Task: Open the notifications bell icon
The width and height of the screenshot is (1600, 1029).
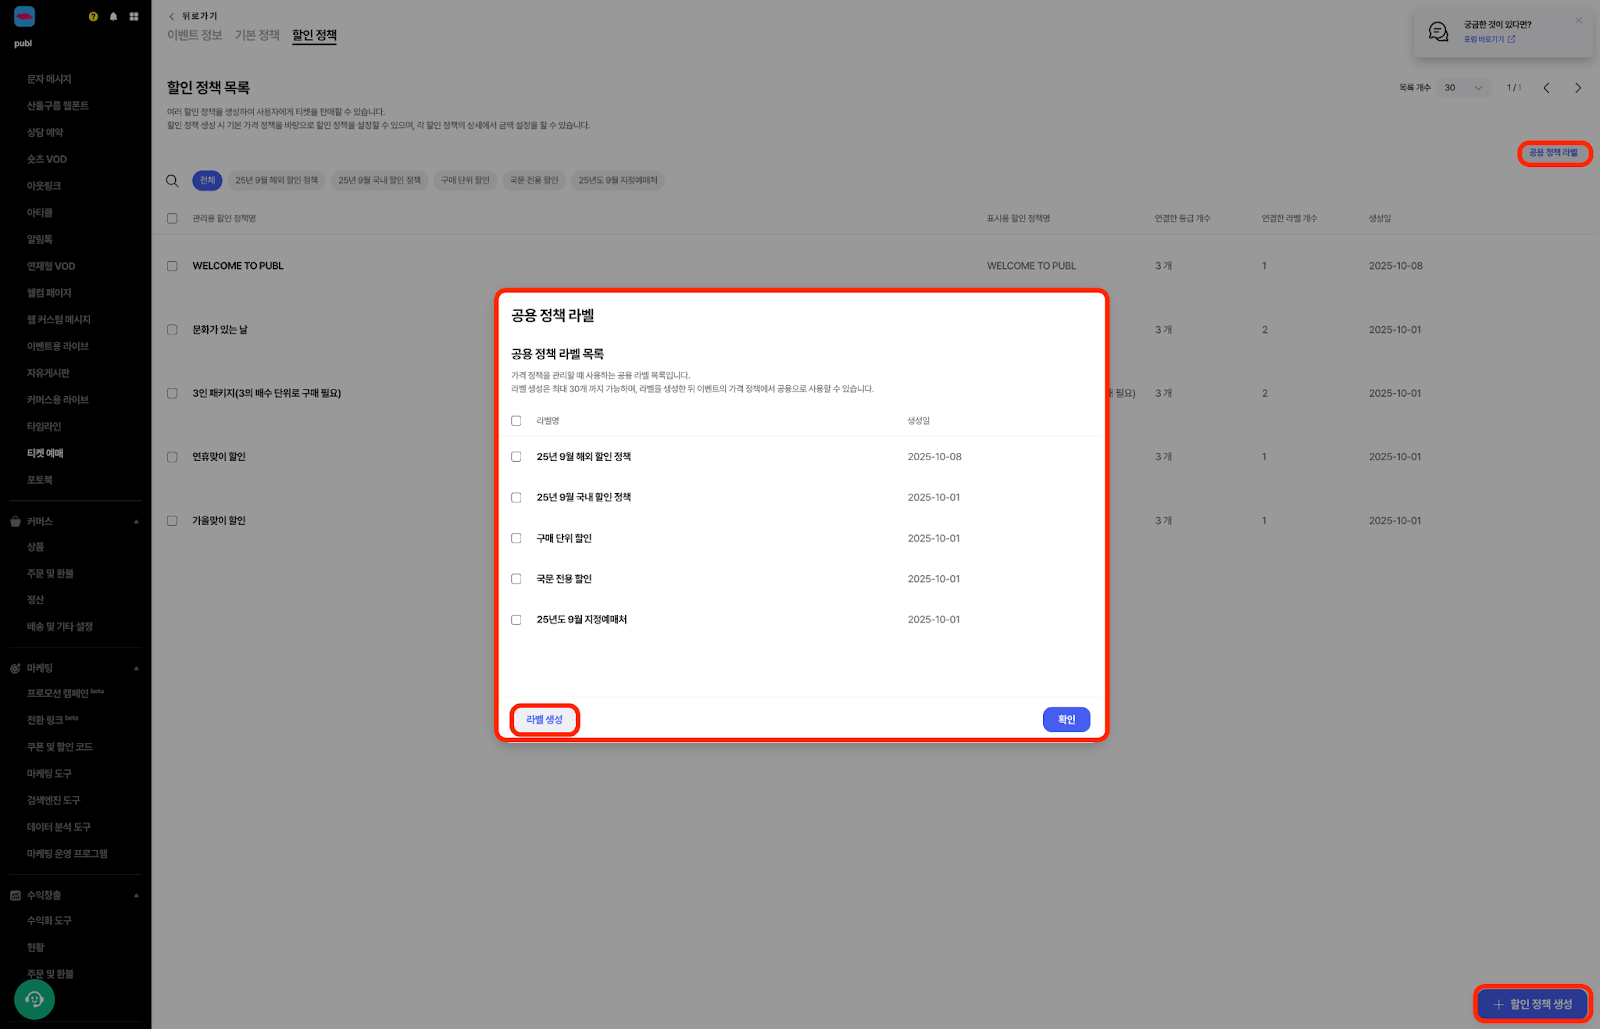Action: coord(113,17)
